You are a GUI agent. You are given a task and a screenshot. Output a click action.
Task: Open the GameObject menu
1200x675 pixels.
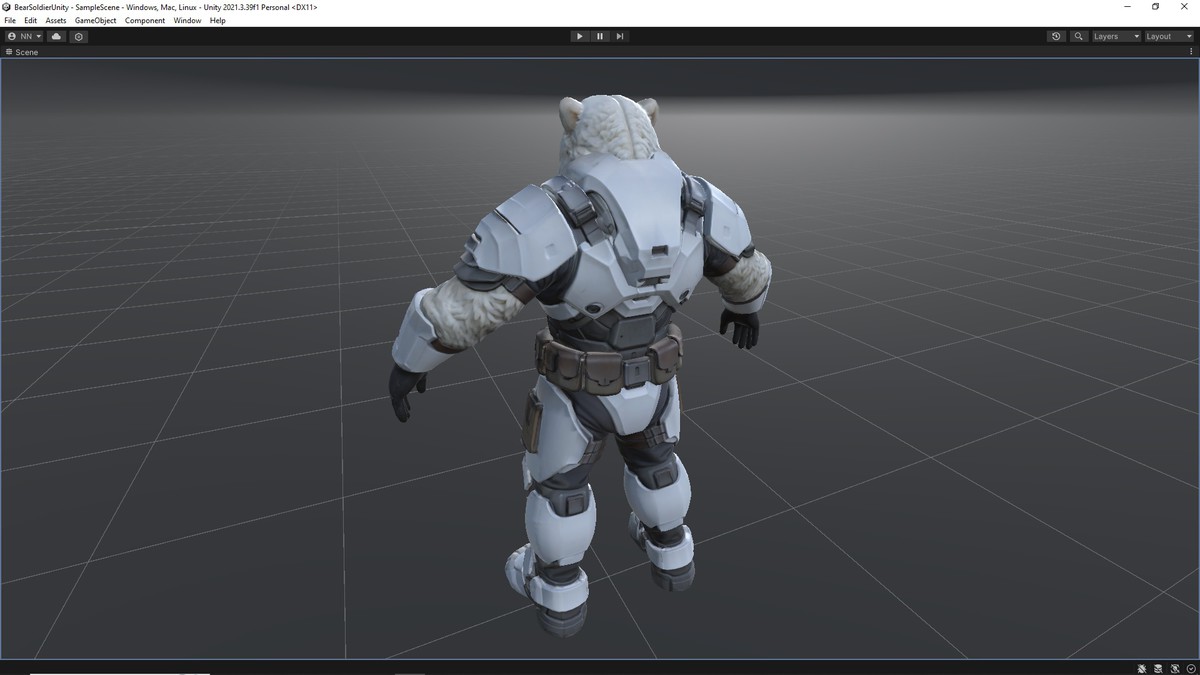click(x=95, y=20)
